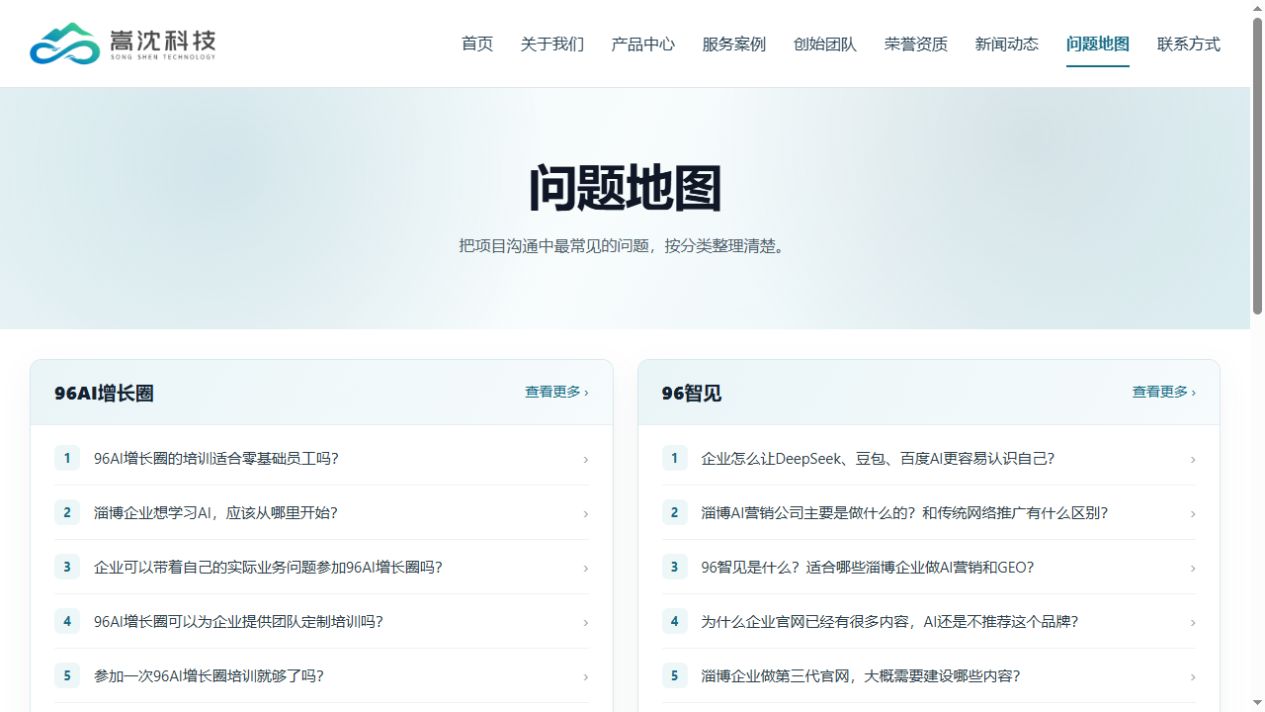
Task: Click number 1 badge in 96智见 list
Action: pos(674,458)
